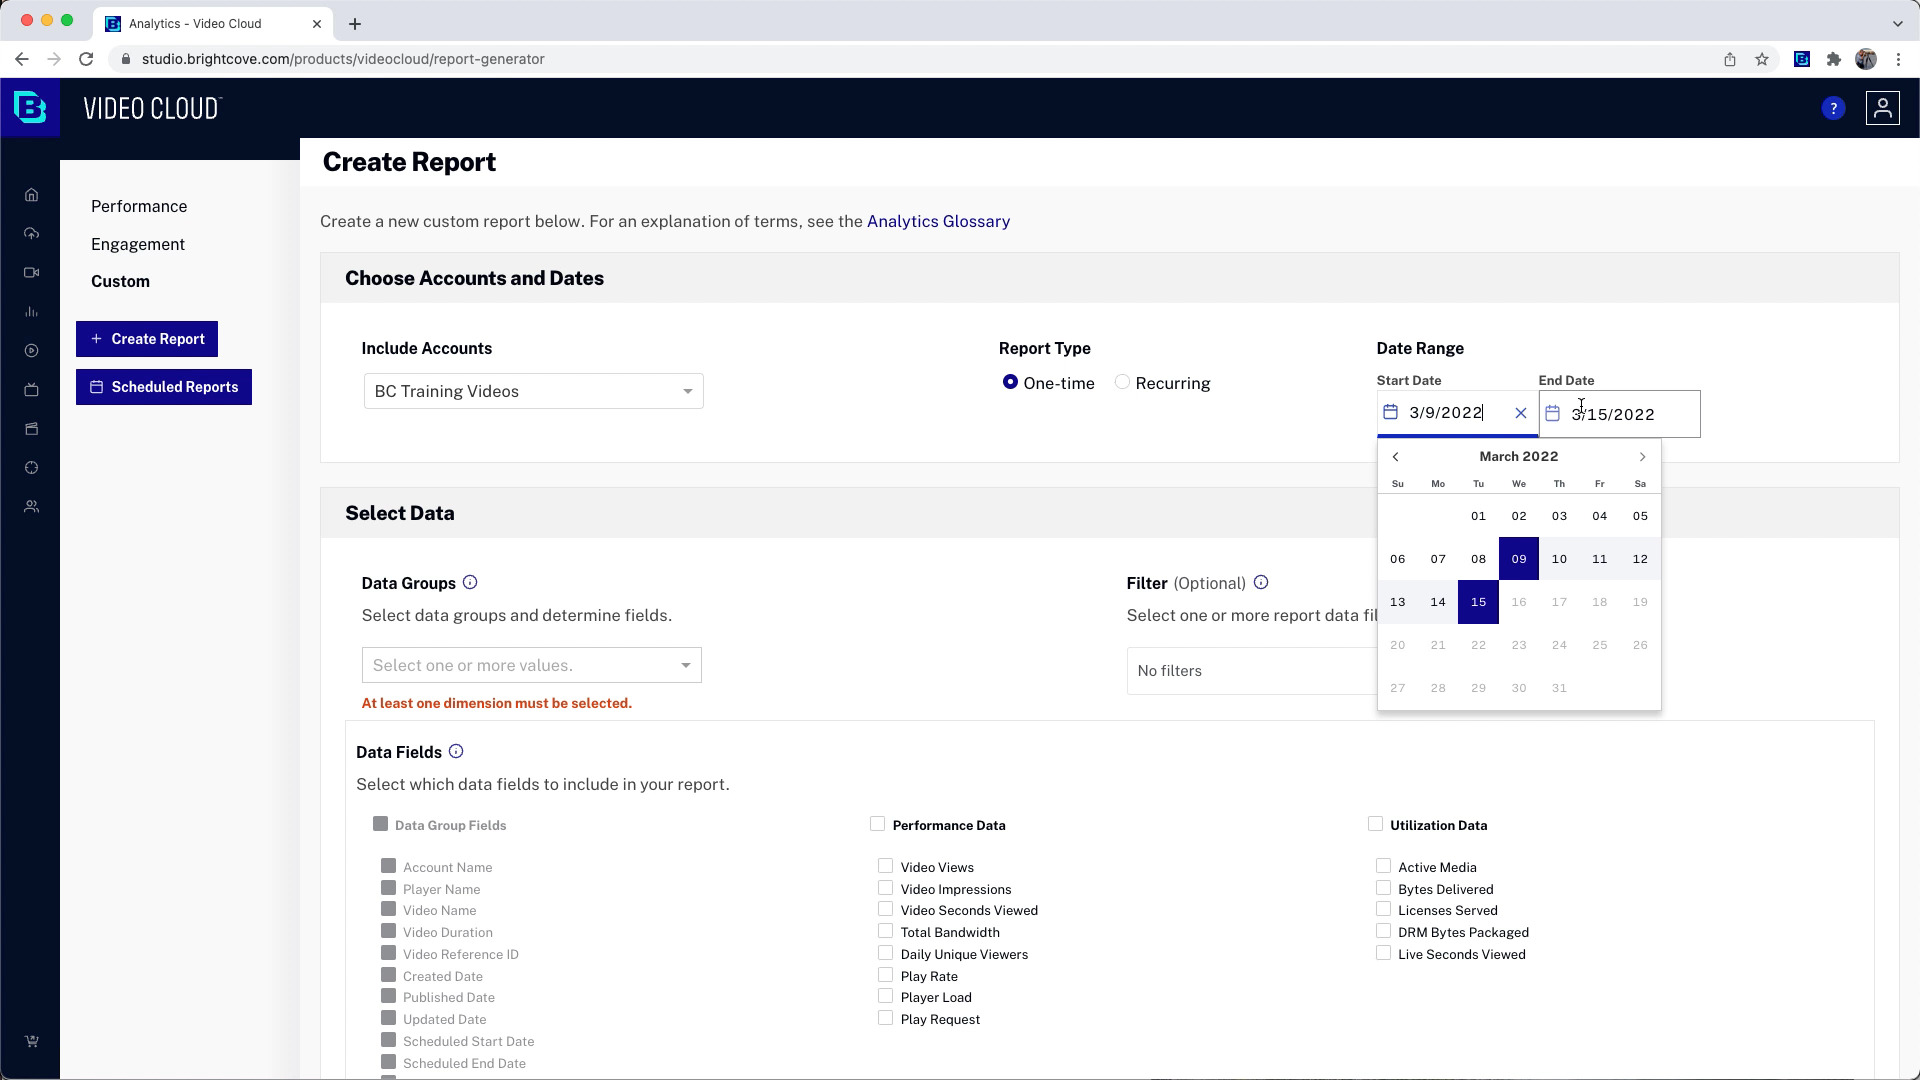
Task: Click the home navigation icon in sidebar
Action: (32, 195)
